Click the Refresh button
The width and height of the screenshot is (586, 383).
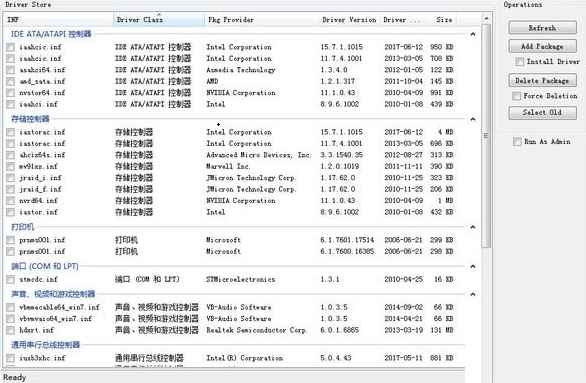[x=542, y=28]
